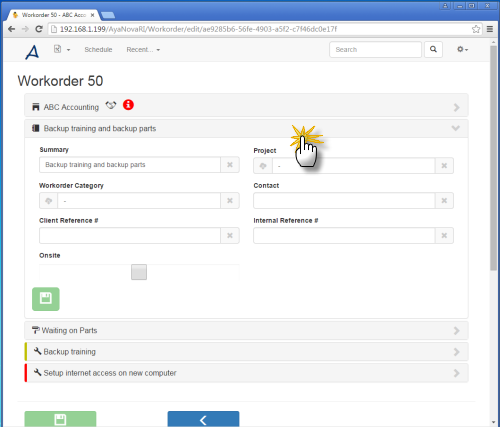Clear the Contact field with its X
The width and height of the screenshot is (500, 427).
point(444,201)
